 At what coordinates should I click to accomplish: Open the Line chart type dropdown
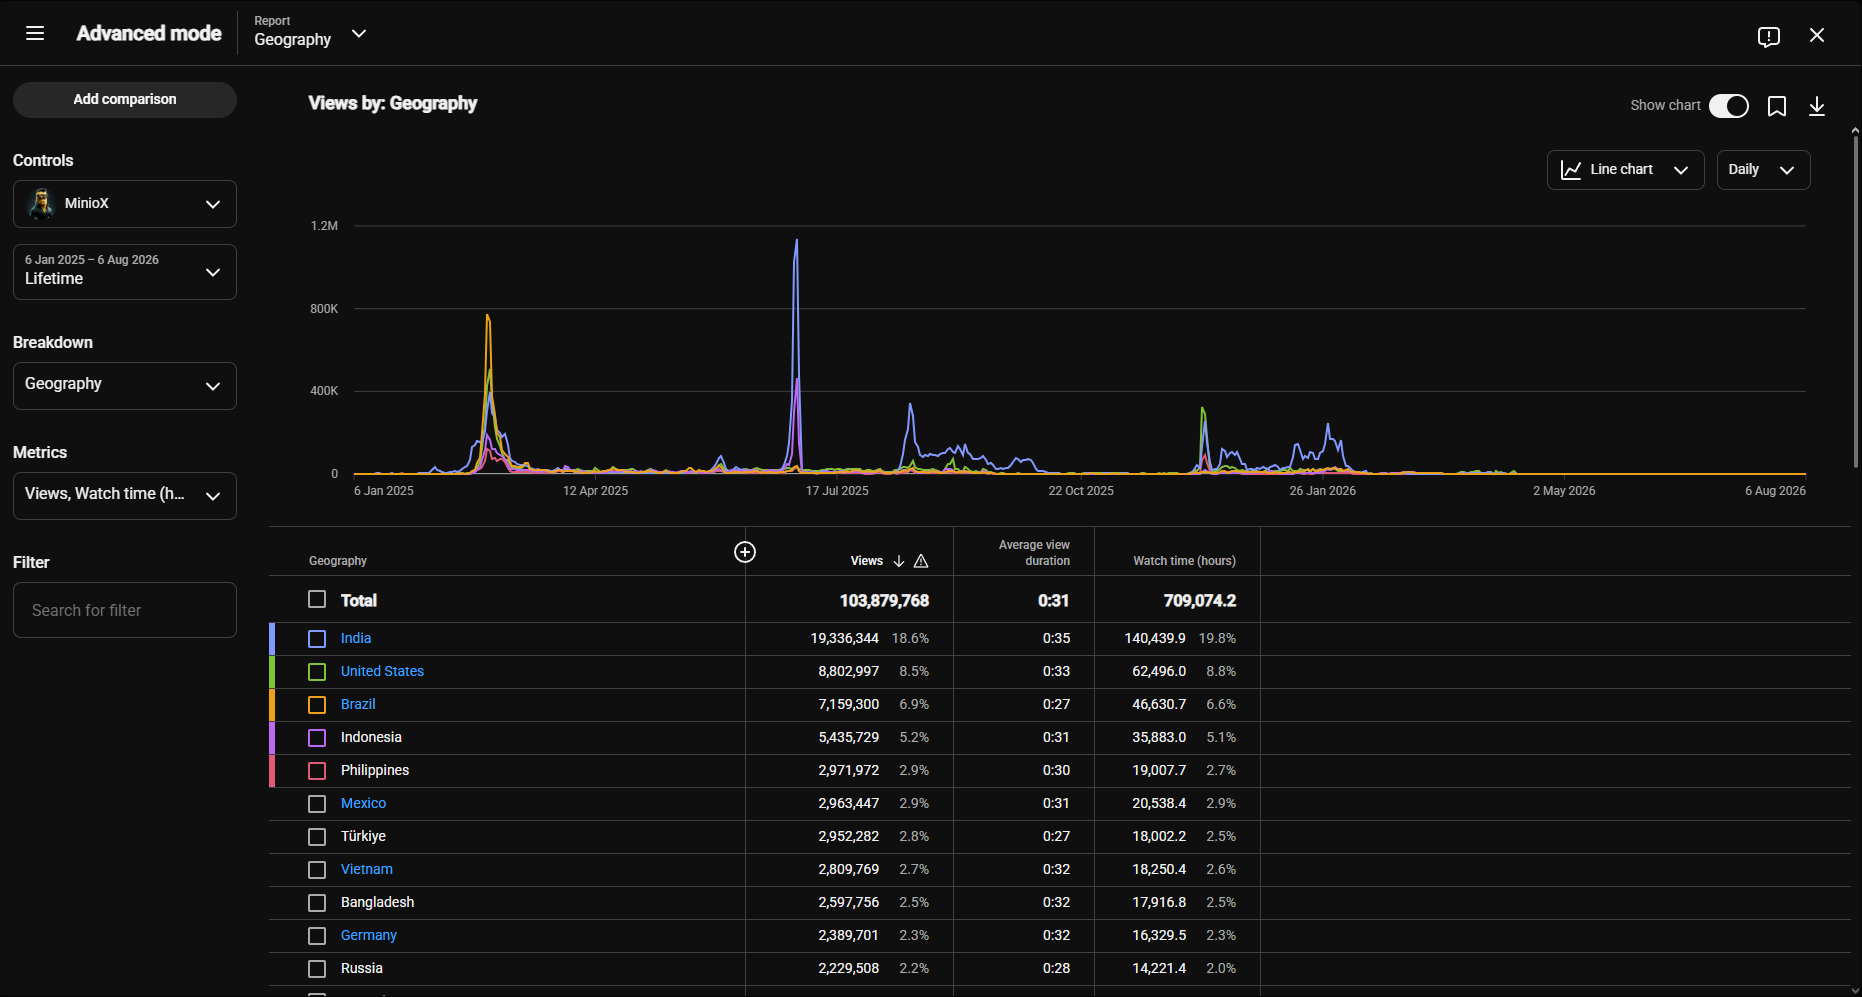click(1625, 170)
